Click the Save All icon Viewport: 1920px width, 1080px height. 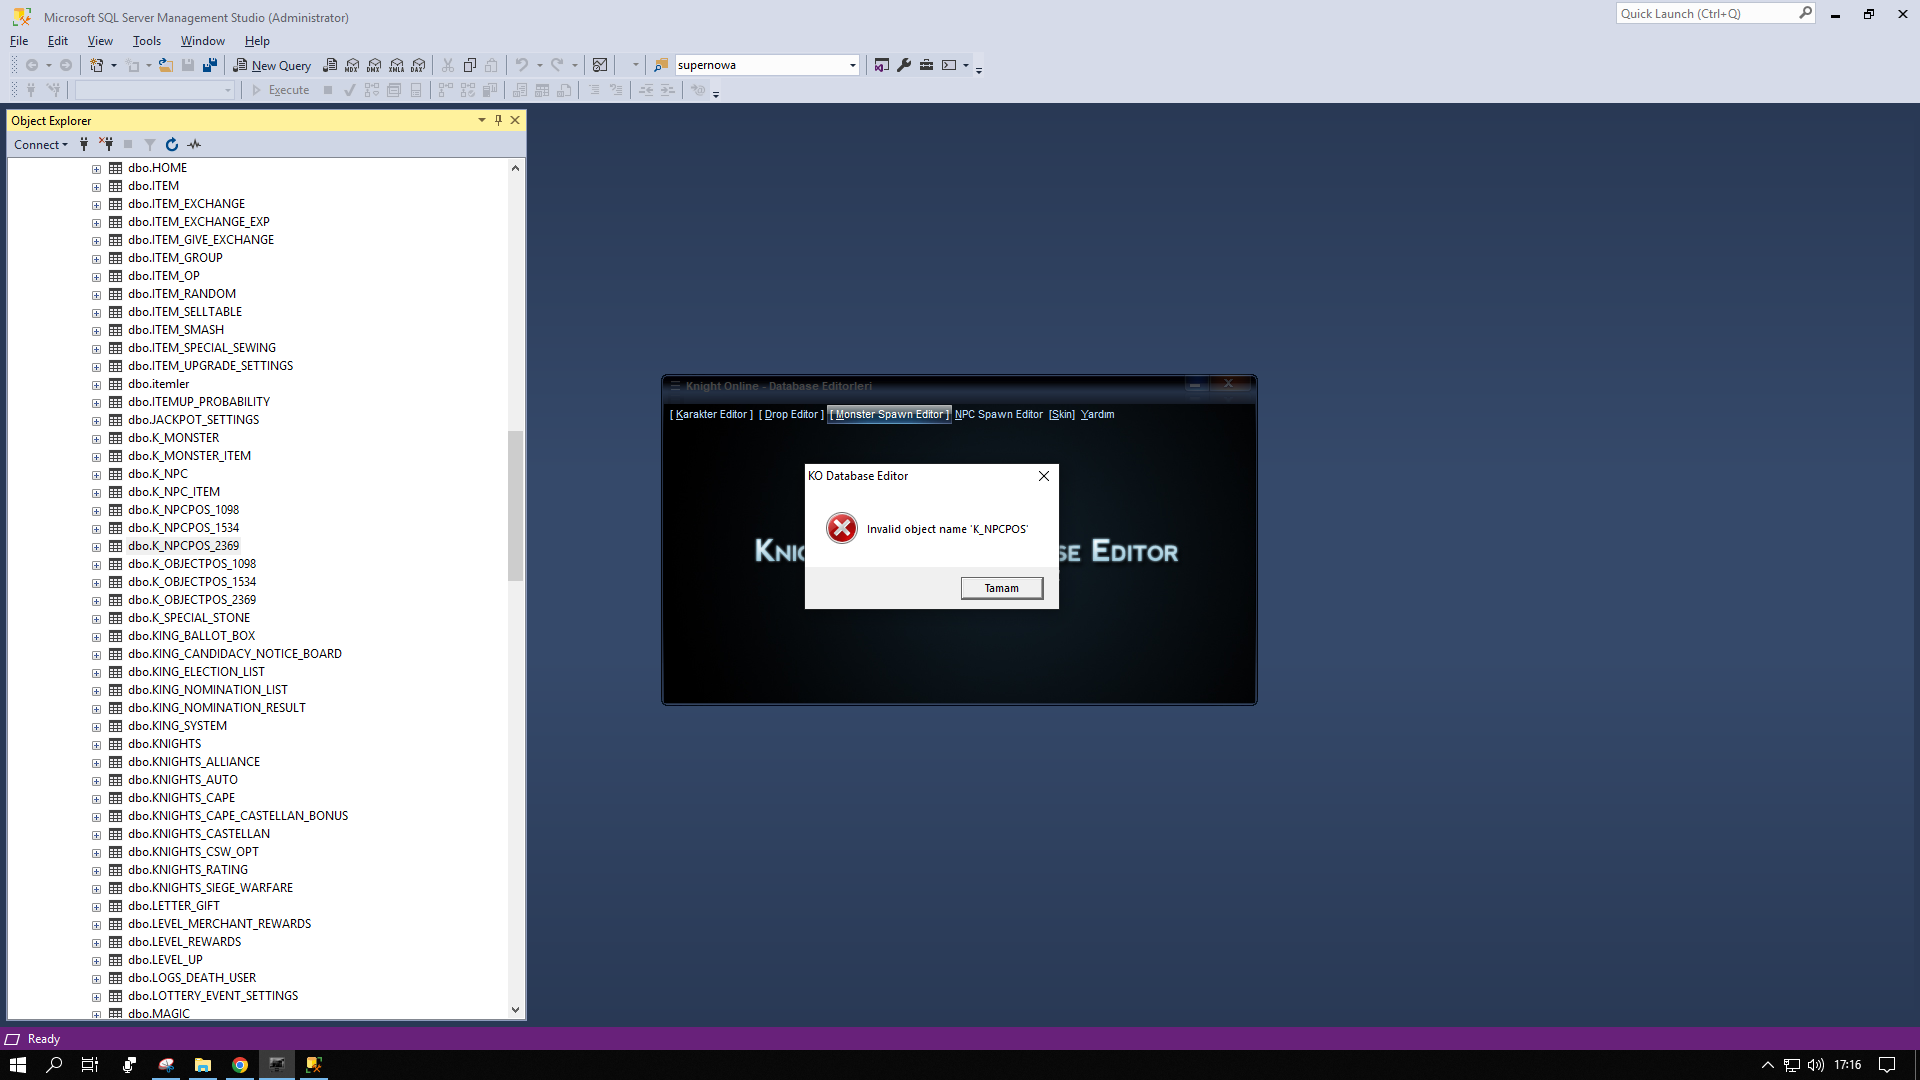point(209,65)
